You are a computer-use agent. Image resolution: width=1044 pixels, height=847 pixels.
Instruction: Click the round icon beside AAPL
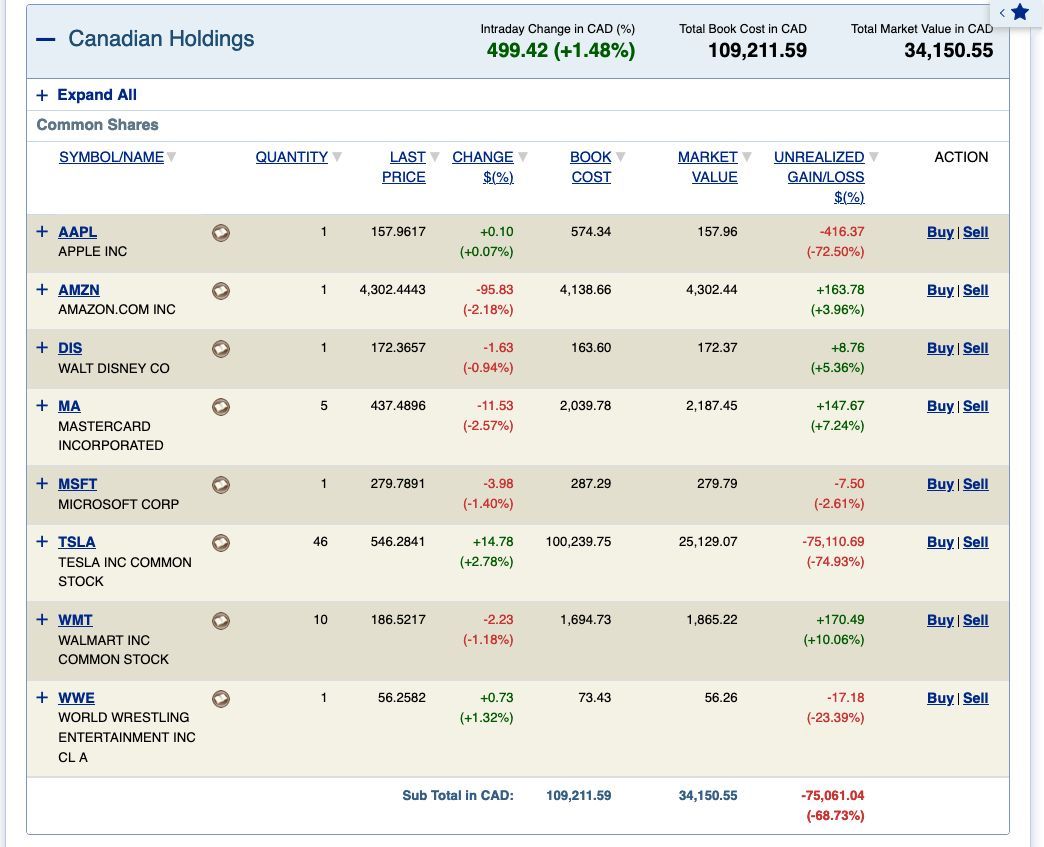tap(221, 233)
